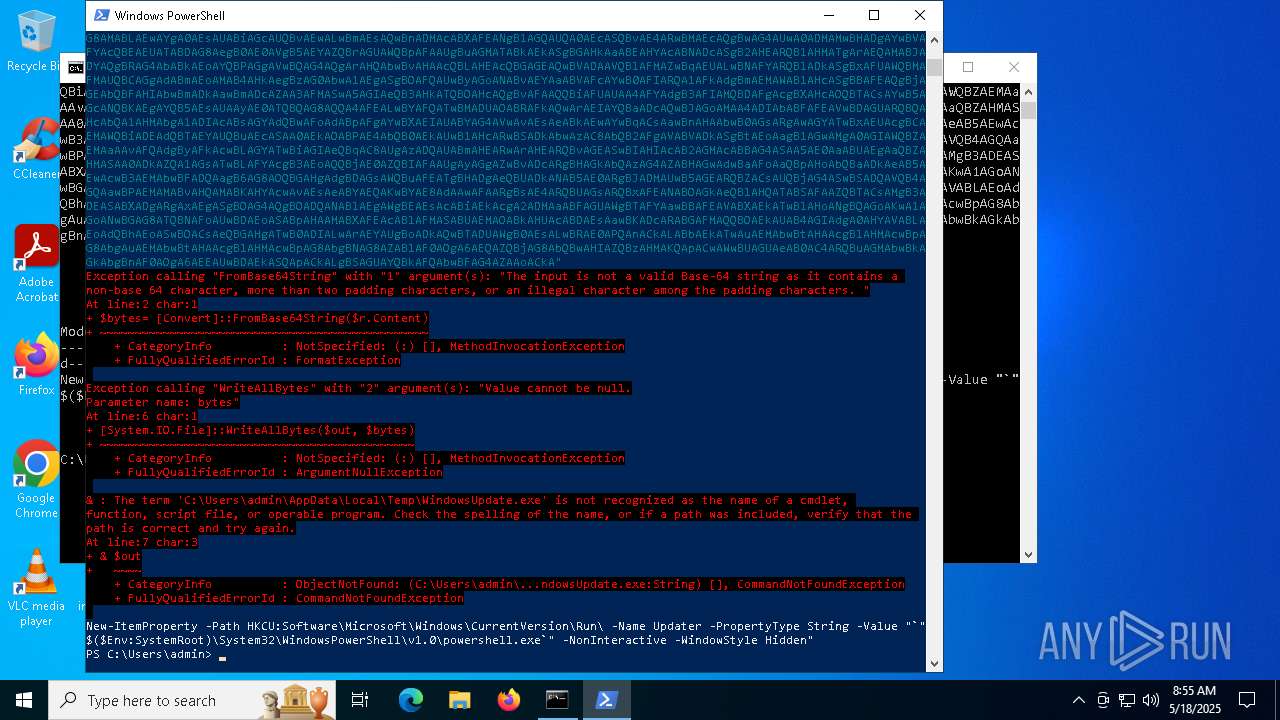Launch VLC media player desktop icon

point(36,587)
